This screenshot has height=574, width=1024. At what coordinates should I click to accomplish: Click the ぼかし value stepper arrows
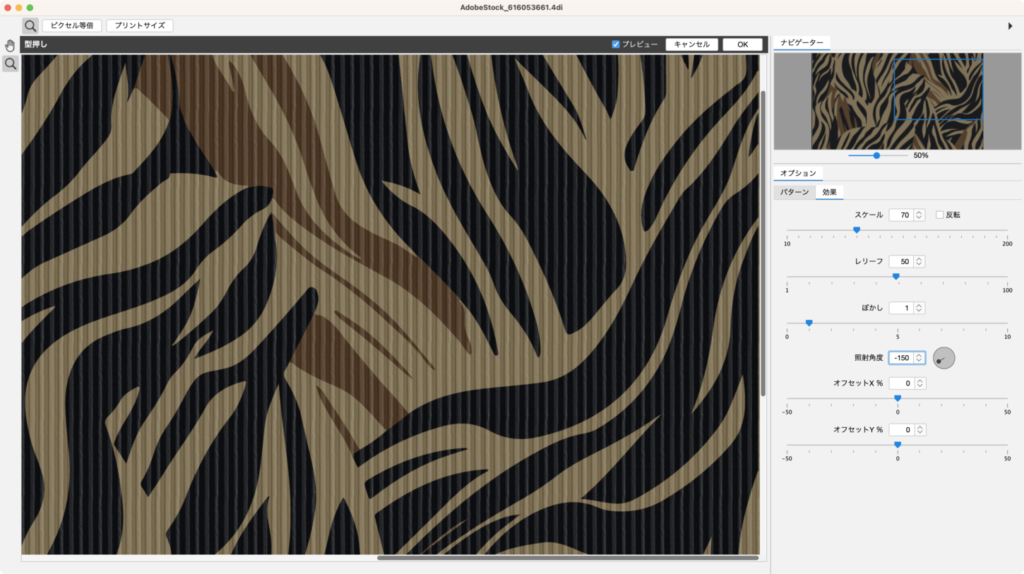(919, 308)
